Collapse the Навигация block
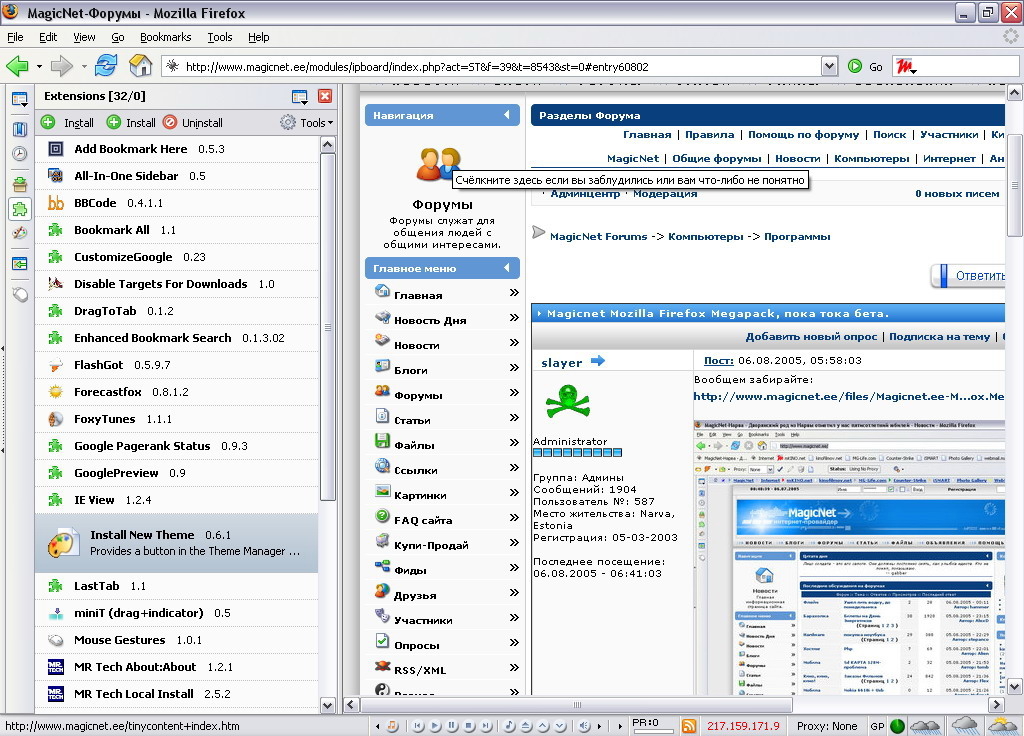 coord(507,115)
